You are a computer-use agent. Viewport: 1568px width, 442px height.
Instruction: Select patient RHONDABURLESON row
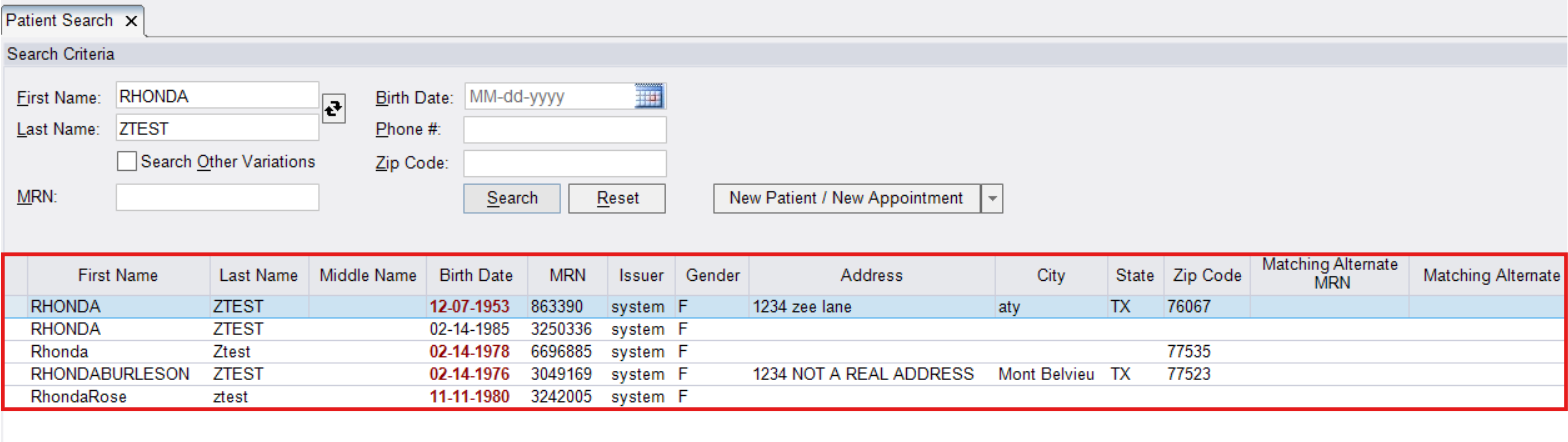click(x=785, y=373)
